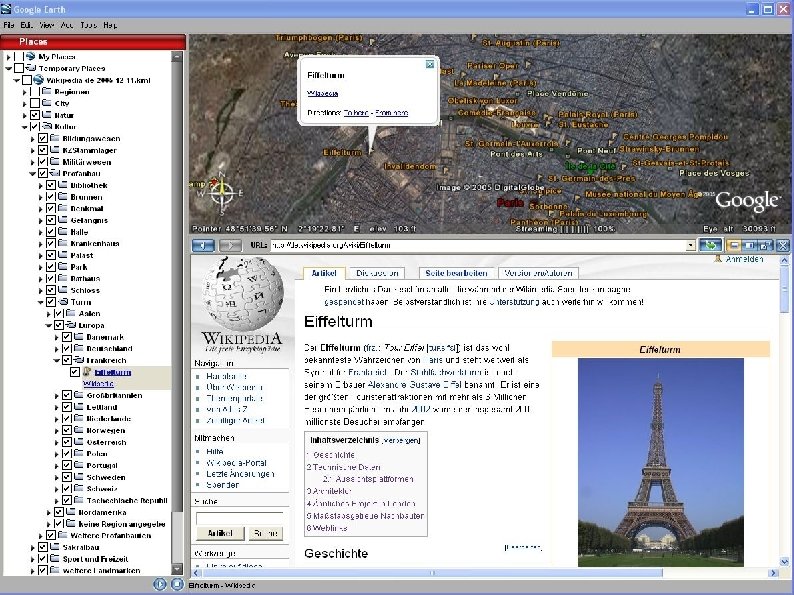
Task: Click the Anmelden user icon
Action: (718, 259)
